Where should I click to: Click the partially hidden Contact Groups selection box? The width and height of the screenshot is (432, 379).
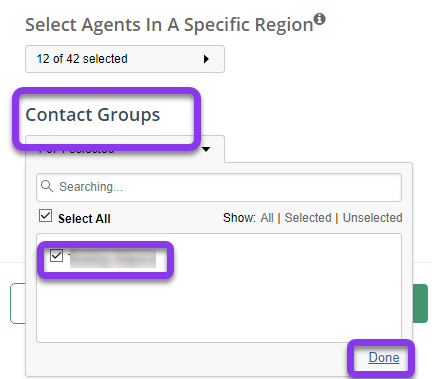point(125,149)
